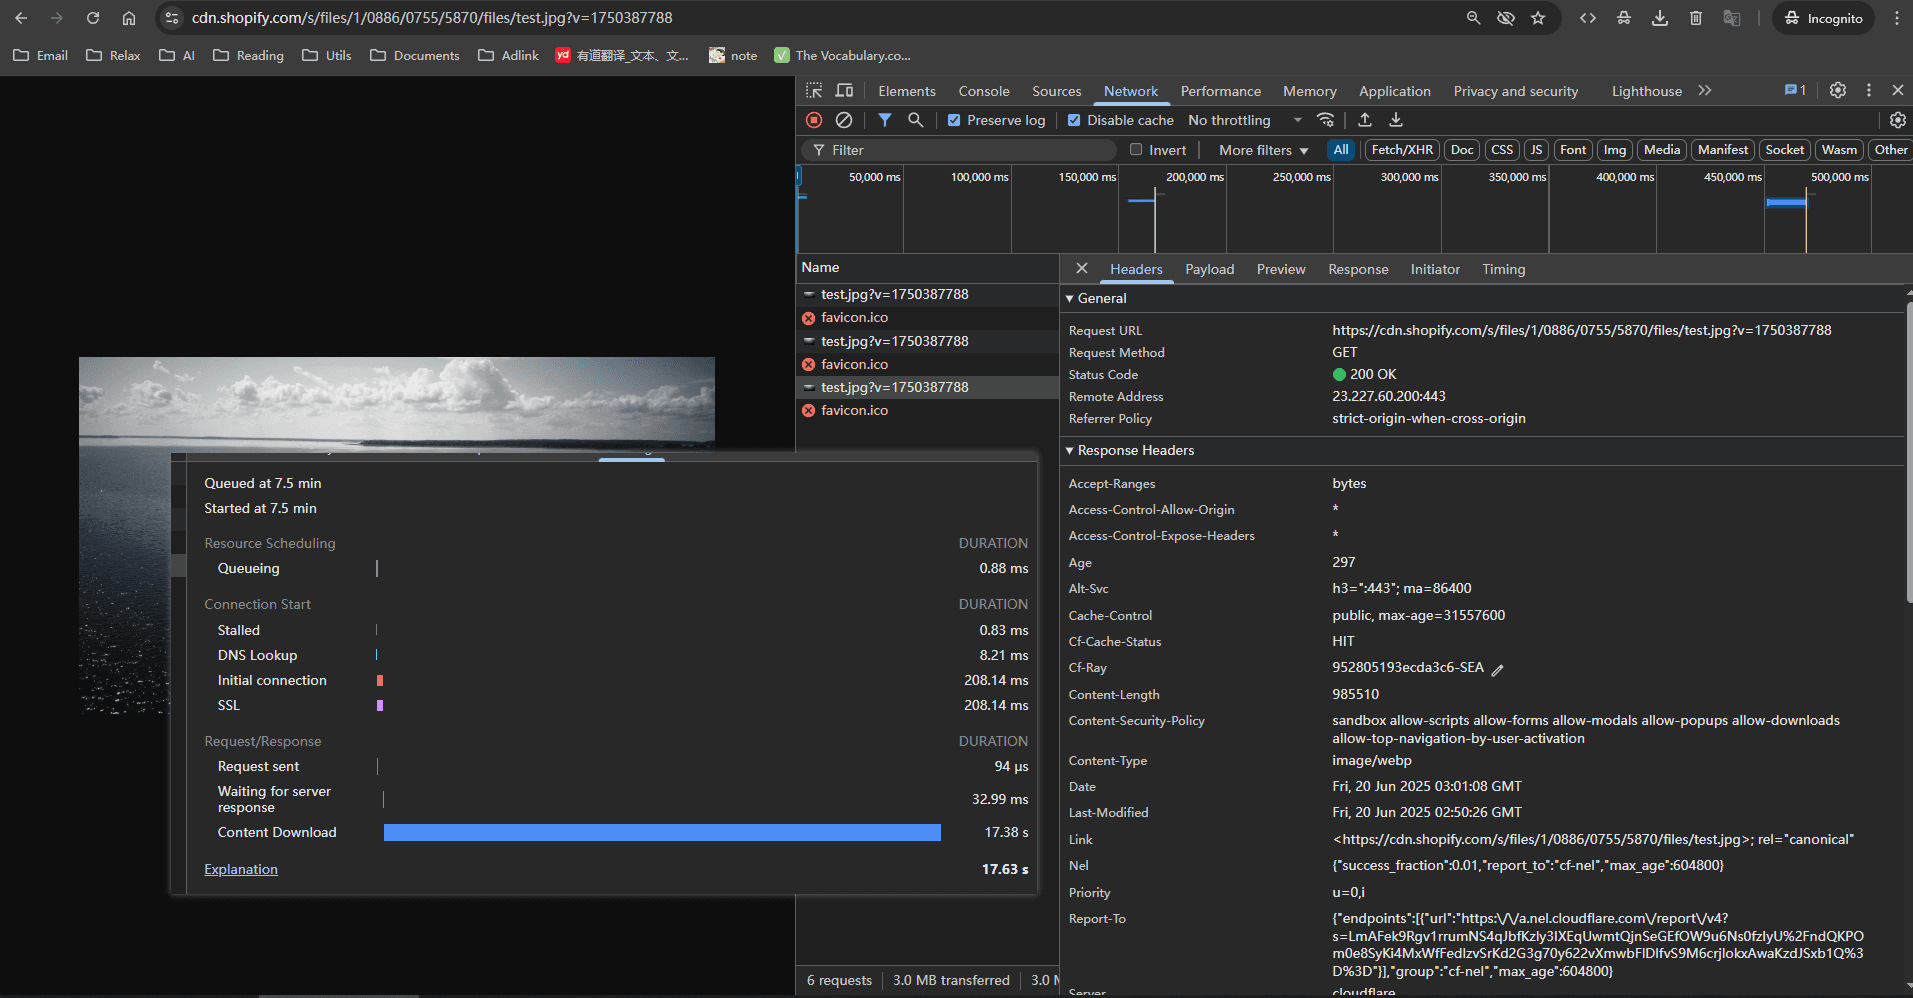Open the network search icon

[x=915, y=120]
